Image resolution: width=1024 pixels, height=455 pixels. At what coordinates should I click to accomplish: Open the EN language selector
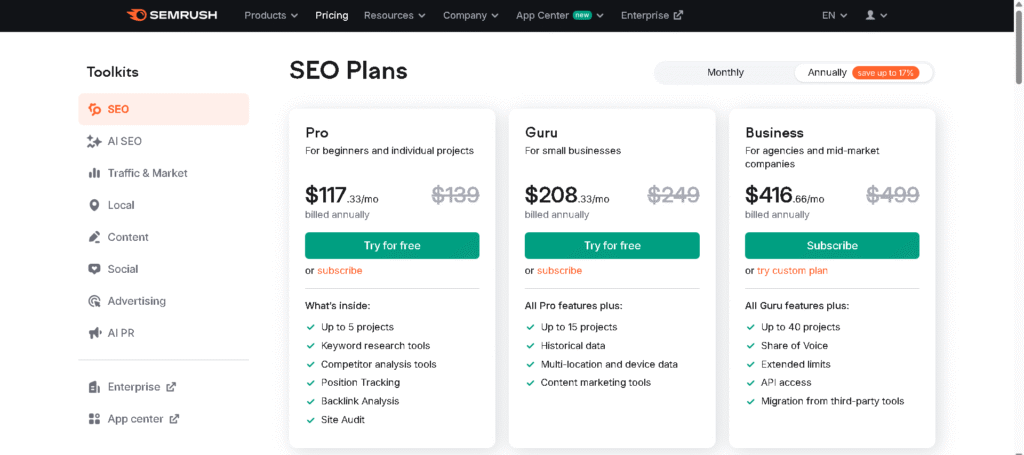[834, 15]
